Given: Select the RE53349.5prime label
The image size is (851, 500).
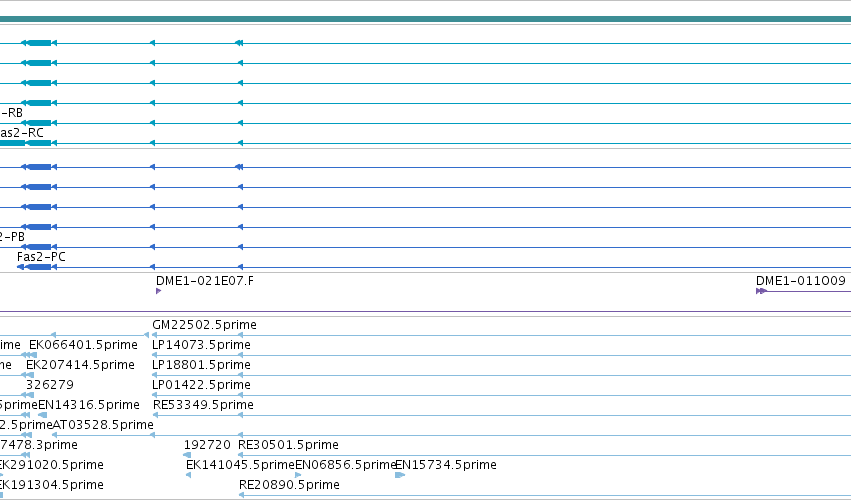Looking at the screenshot, I should [x=203, y=405].
